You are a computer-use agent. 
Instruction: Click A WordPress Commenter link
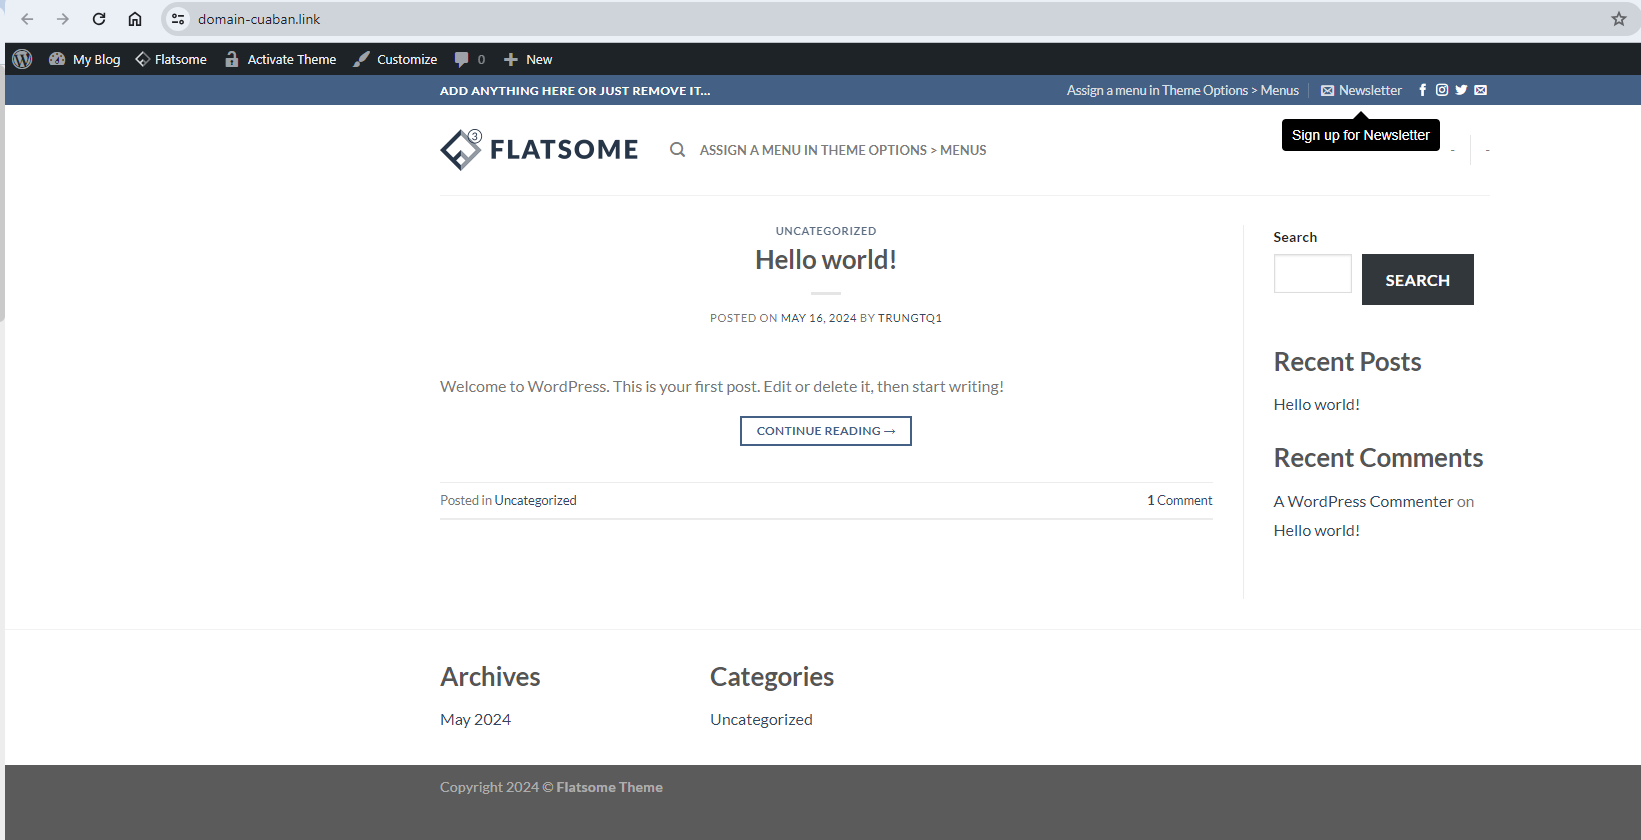(x=1364, y=501)
